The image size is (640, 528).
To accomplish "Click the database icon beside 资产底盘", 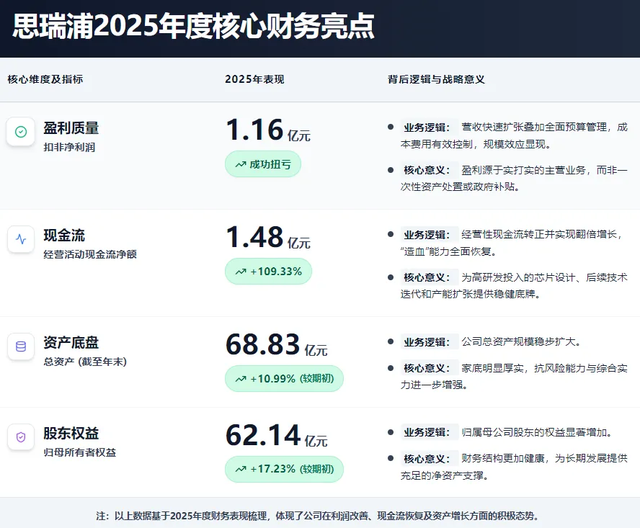I will pyautogui.click(x=21, y=346).
